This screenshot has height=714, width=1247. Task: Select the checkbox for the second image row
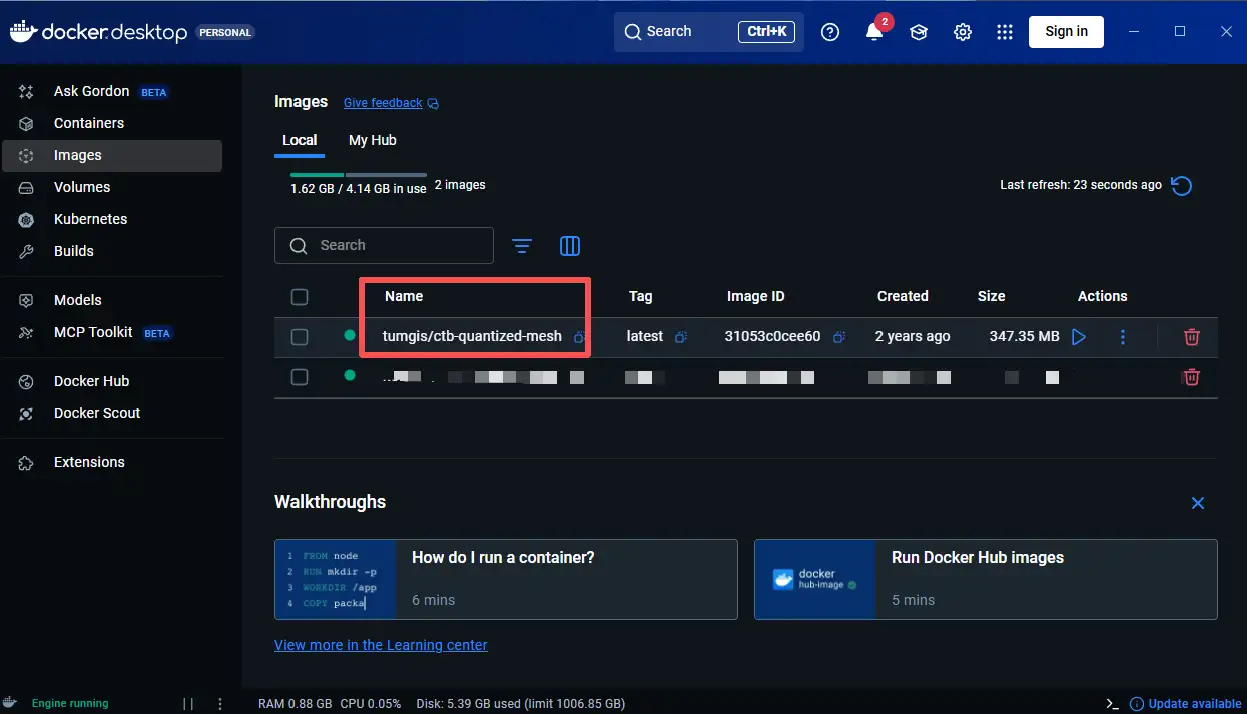(x=299, y=377)
